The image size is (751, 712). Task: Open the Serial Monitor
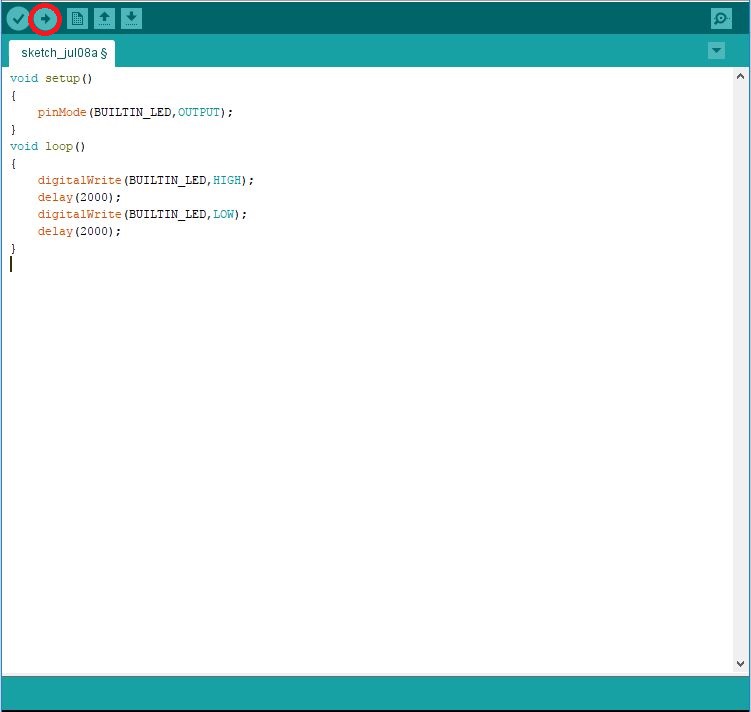pos(721,19)
